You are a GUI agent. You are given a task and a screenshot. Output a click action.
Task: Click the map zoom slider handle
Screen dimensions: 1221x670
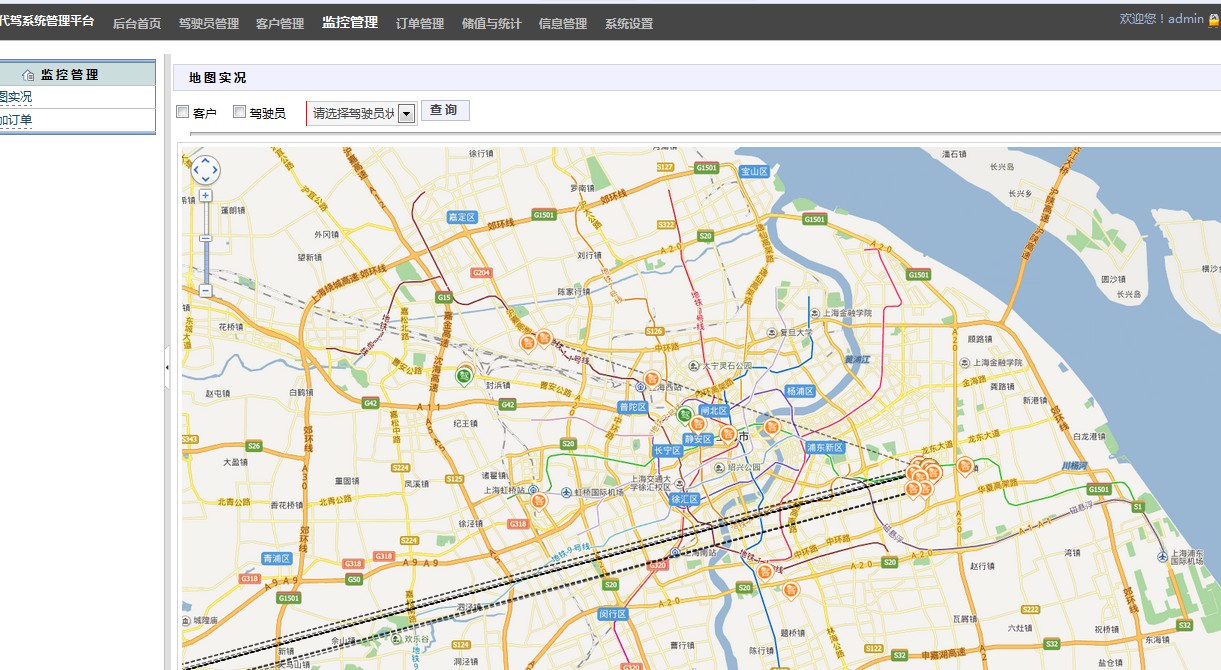click(x=205, y=239)
